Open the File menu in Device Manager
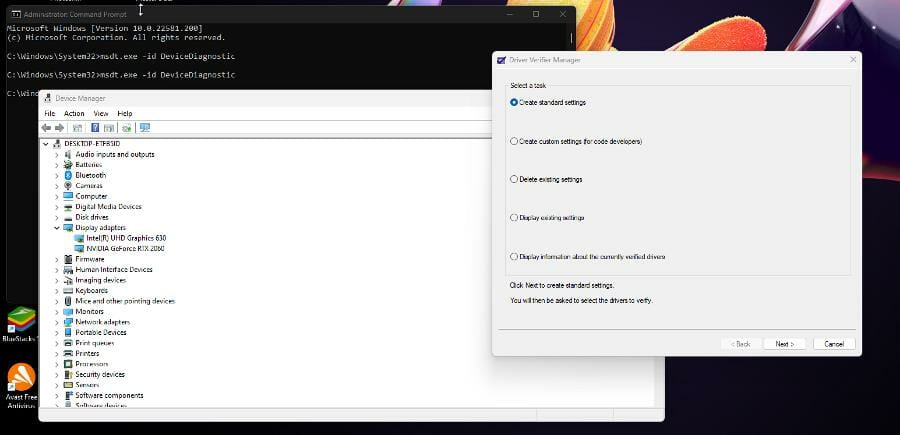The height and width of the screenshot is (435, 900). [49, 114]
